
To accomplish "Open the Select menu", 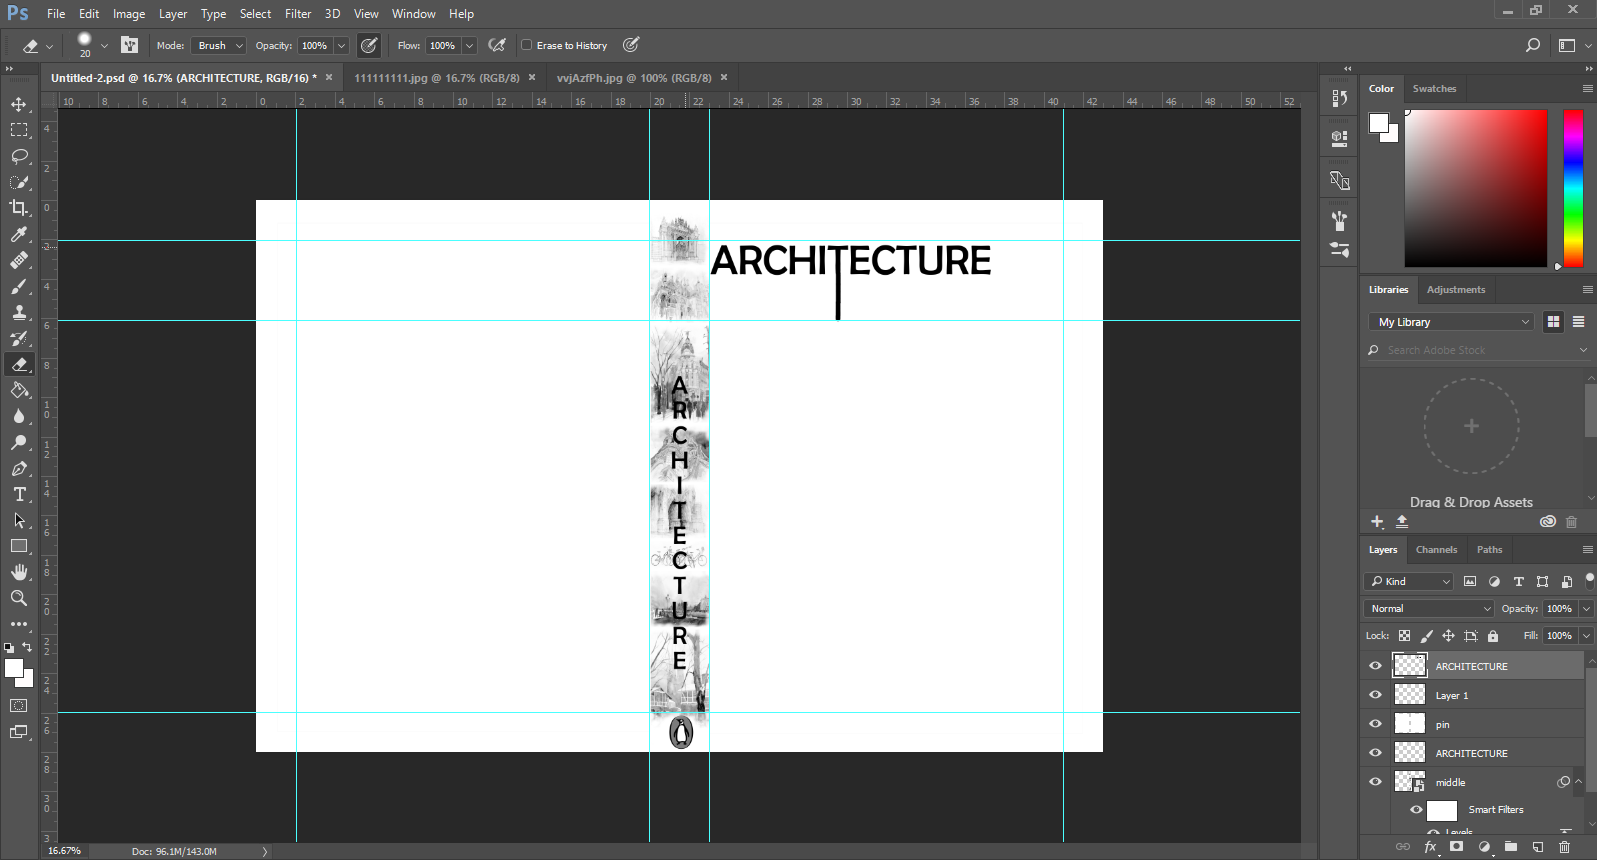I will pos(255,14).
